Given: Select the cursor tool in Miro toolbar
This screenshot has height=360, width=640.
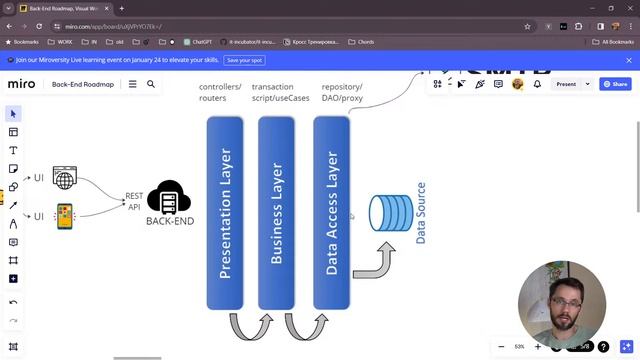Looking at the screenshot, I should click(x=13, y=114).
